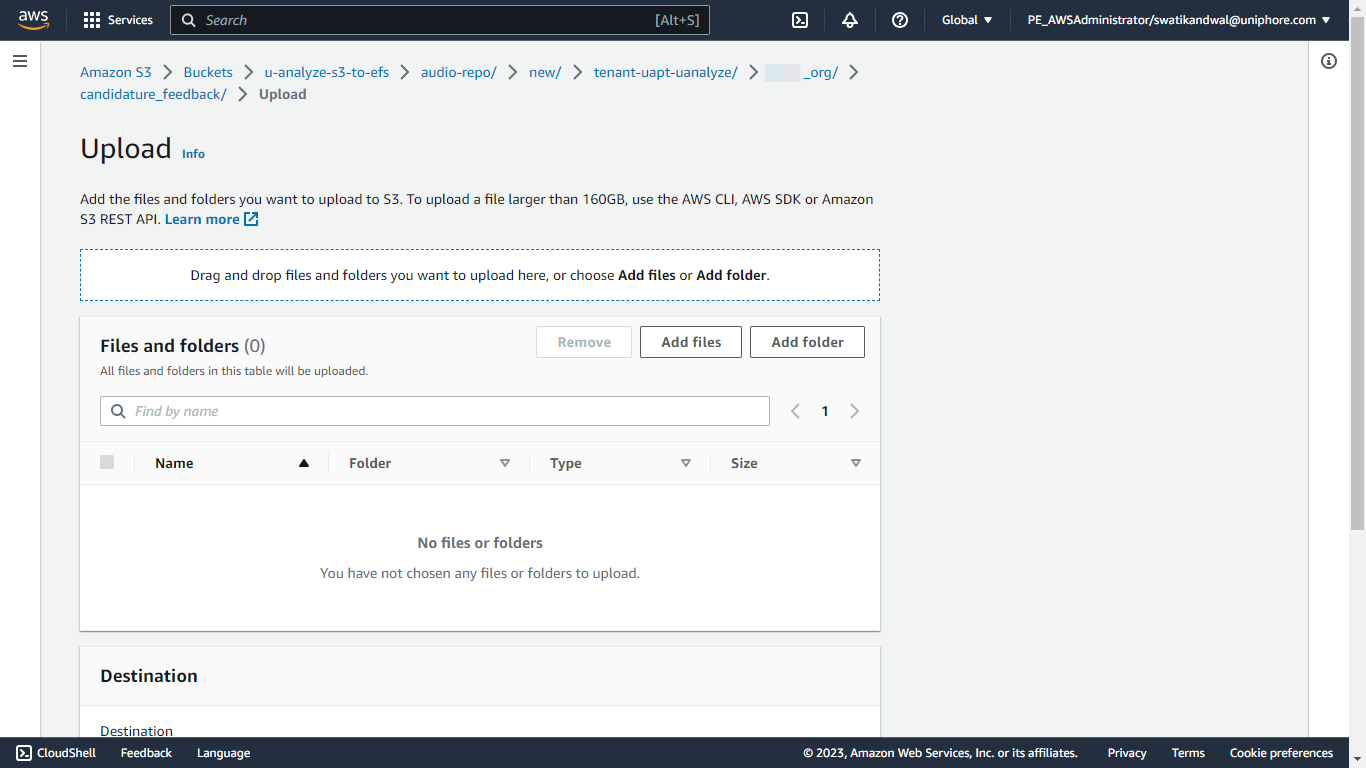This screenshot has height=768, width=1366.
Task: Open the Global region dropdown
Action: tap(967, 20)
